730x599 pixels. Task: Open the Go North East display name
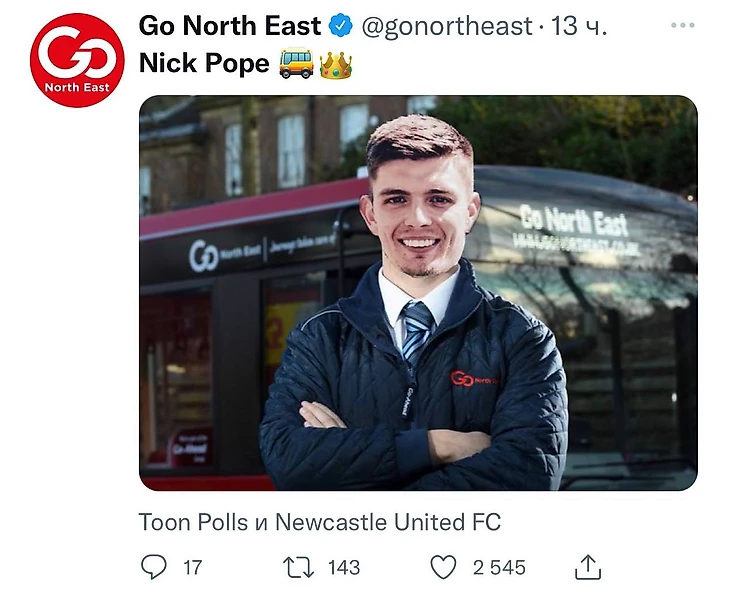pyautogui.click(x=230, y=26)
